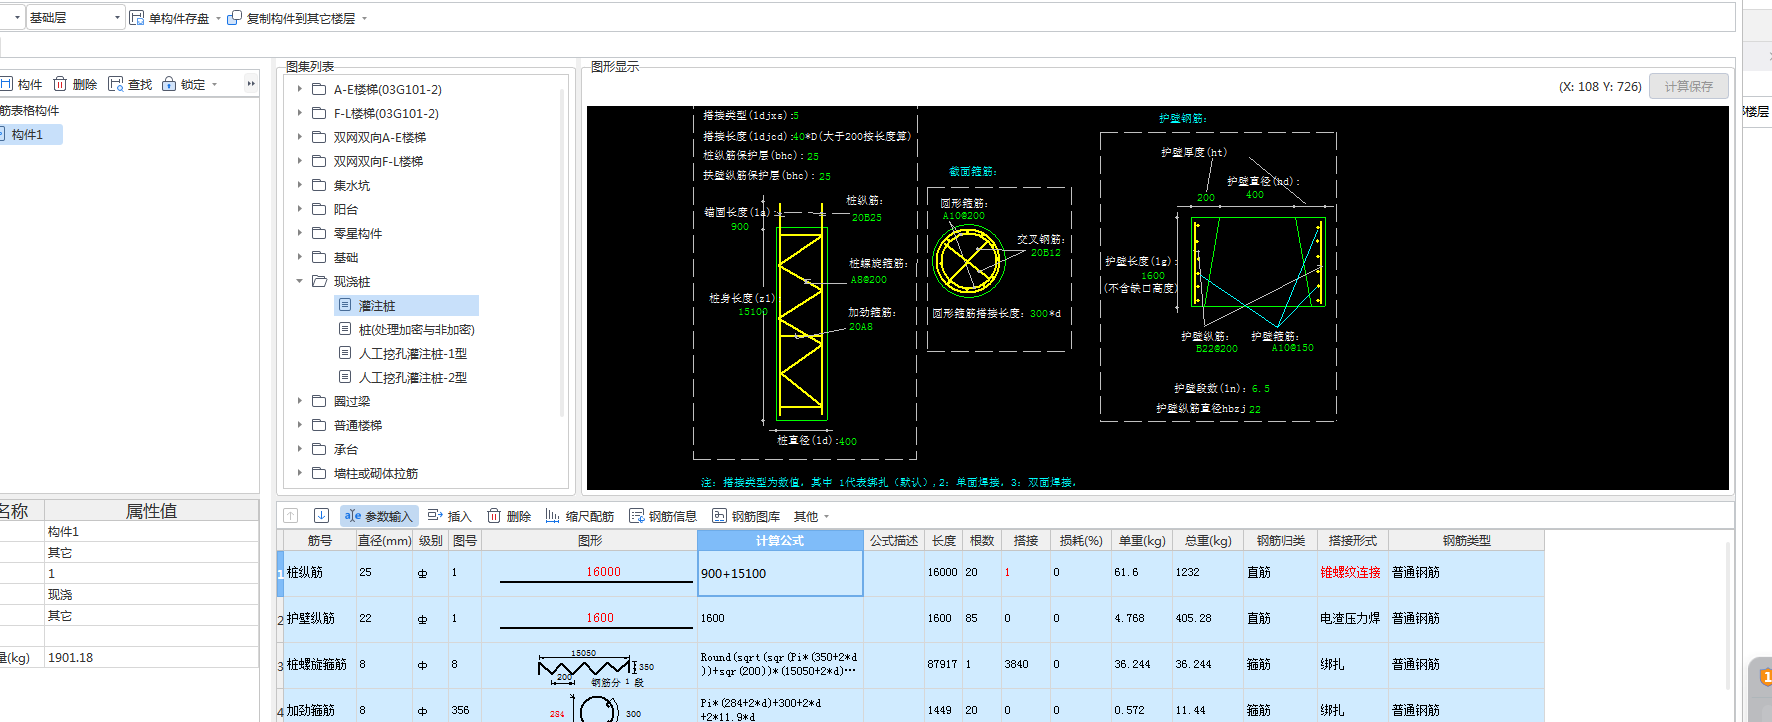
Task: Edit formula cell 900+15100
Action: 780,573
